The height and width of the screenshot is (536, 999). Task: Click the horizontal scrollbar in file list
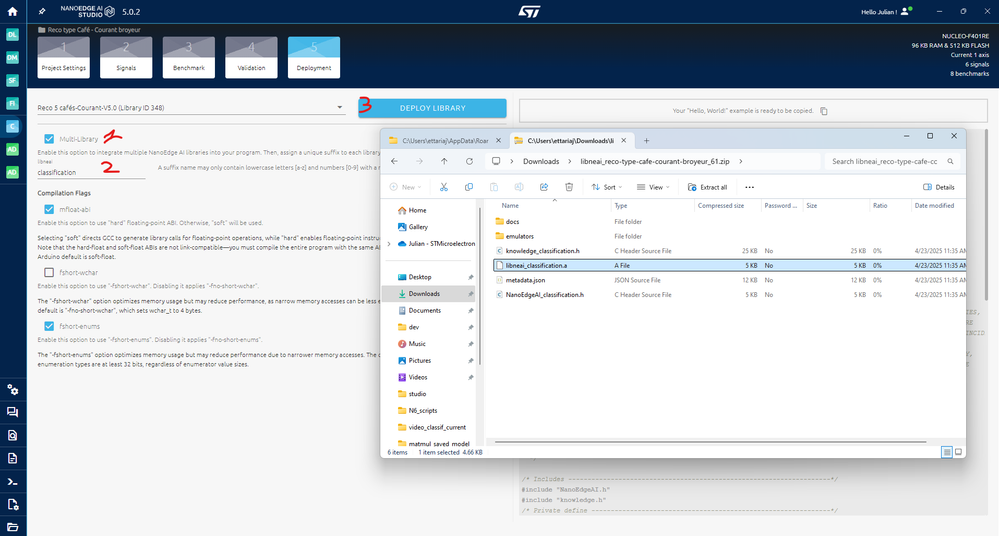710,442
